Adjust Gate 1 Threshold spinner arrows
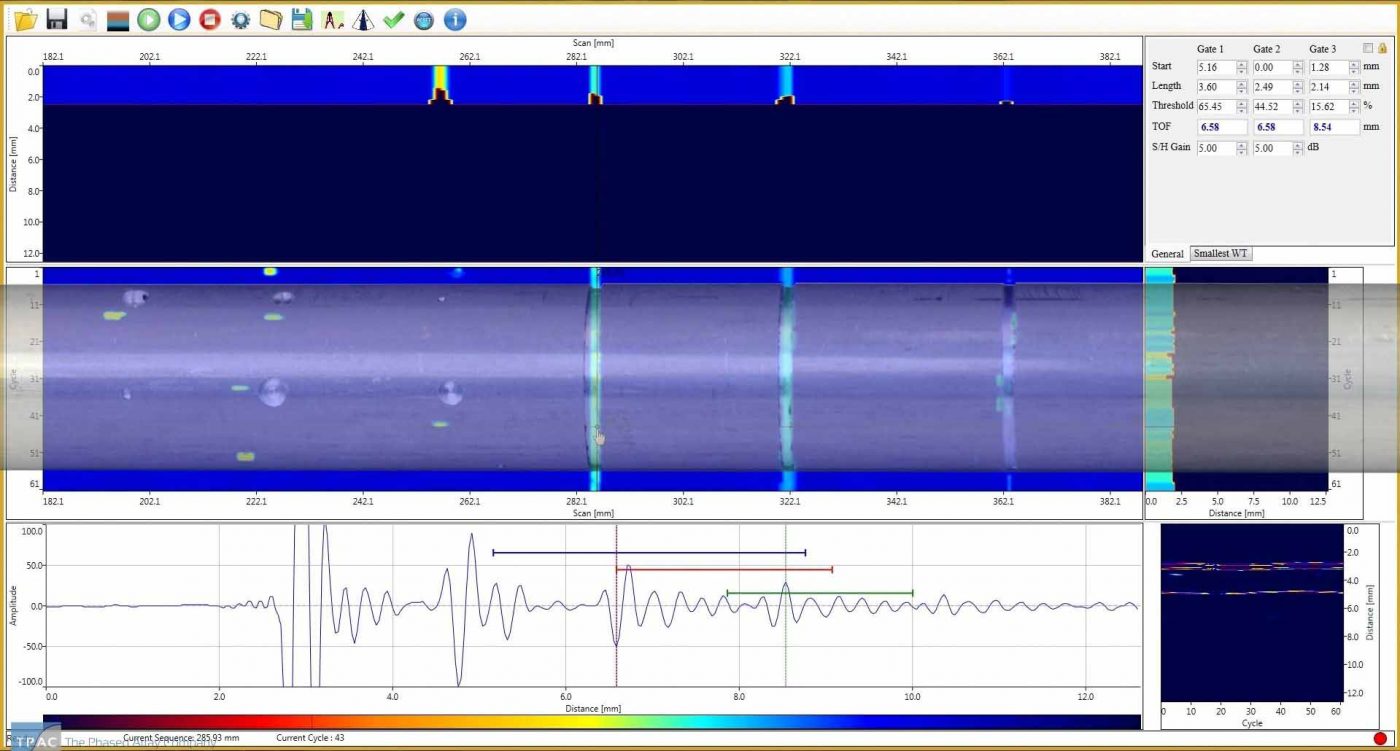The width and height of the screenshot is (1400, 751). point(1241,107)
